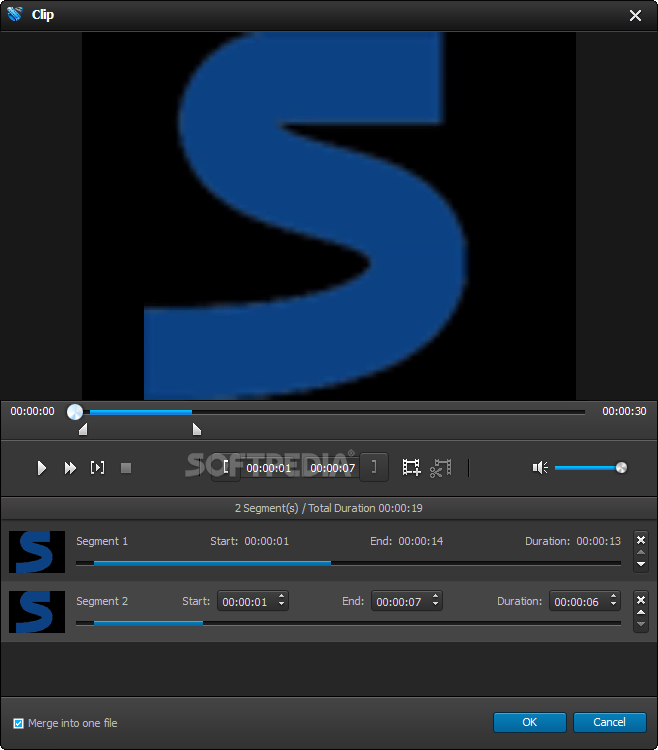Delete Segment 1 with its X button
Image resolution: width=658 pixels, height=750 pixels.
(641, 540)
